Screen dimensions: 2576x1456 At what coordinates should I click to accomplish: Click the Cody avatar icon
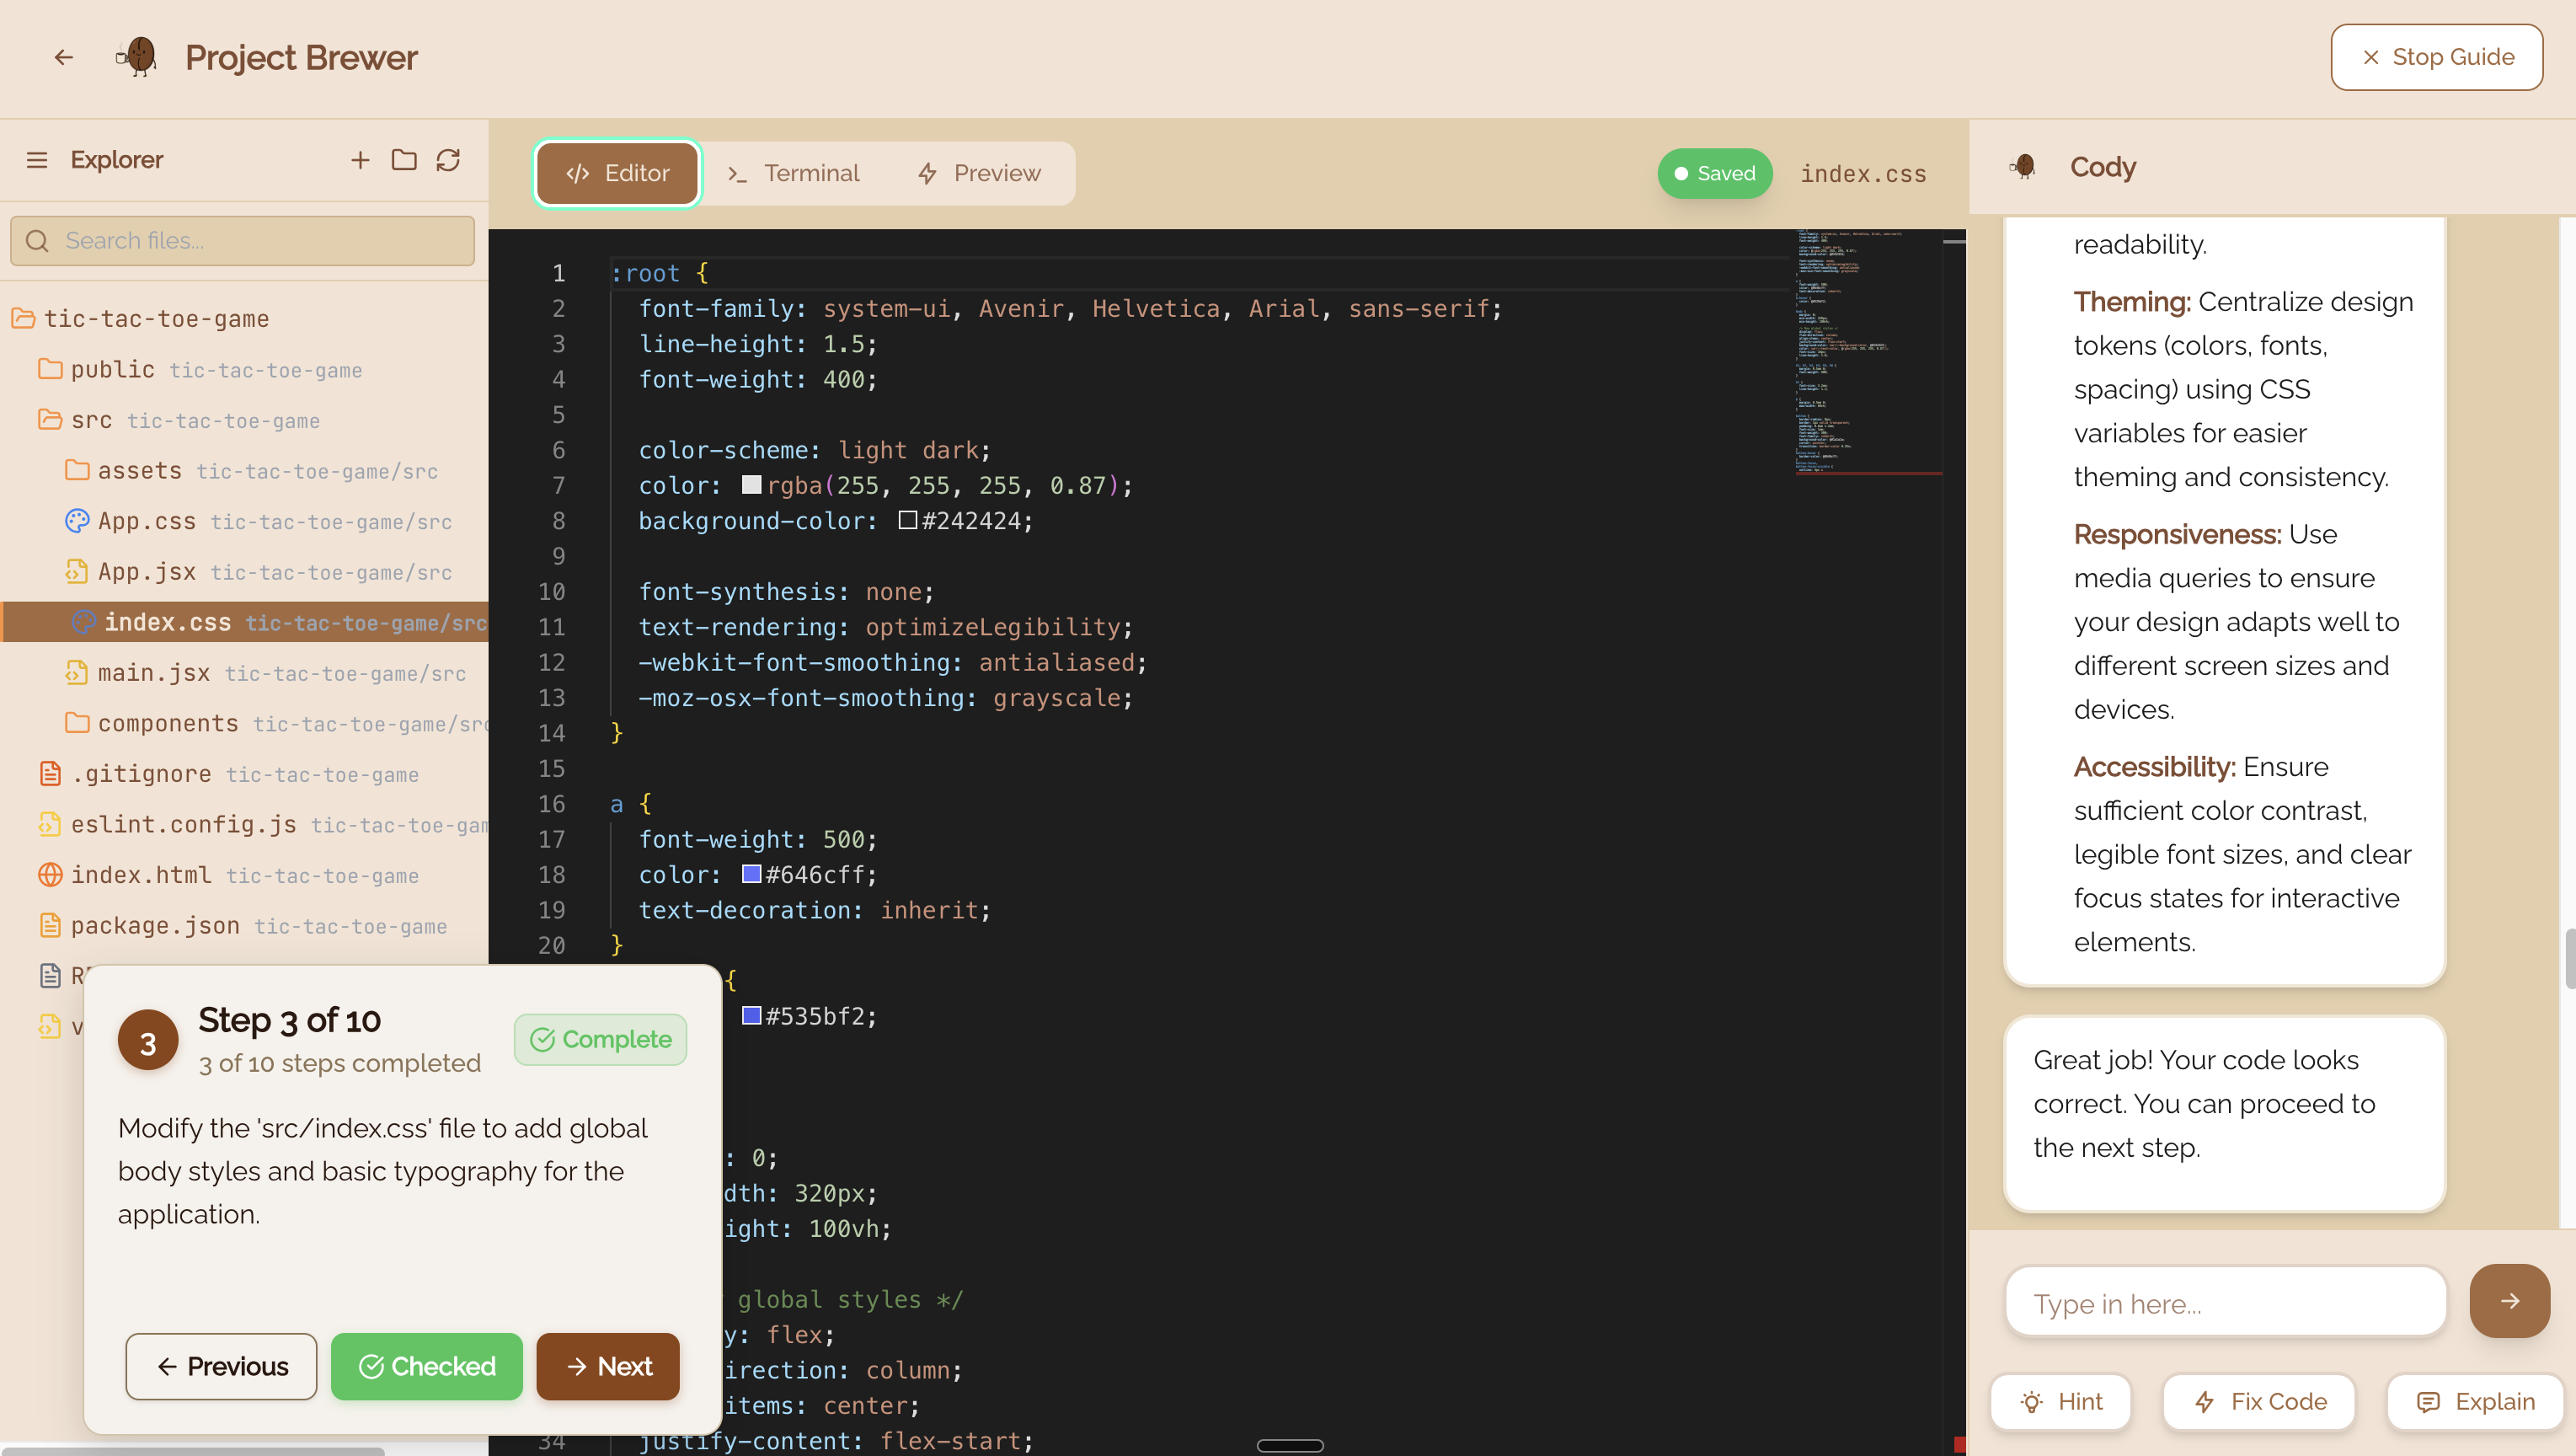[2024, 167]
